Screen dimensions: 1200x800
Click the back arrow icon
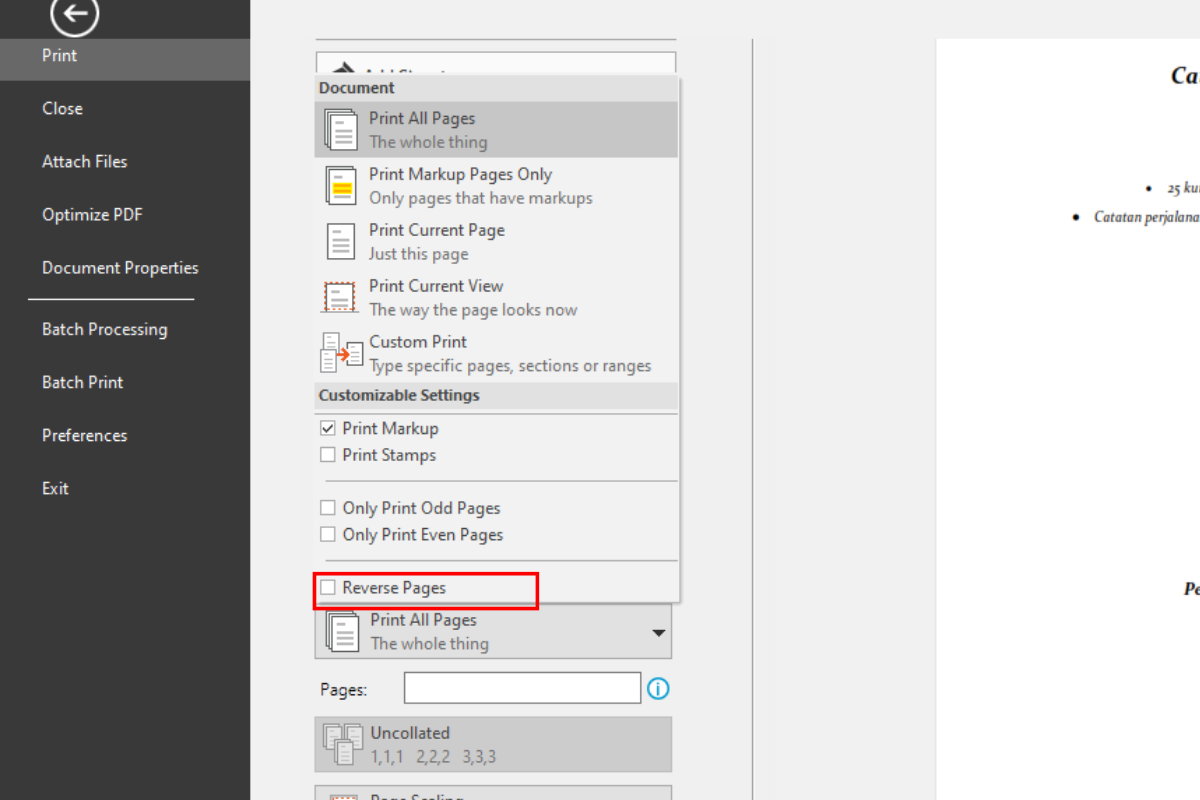coord(75,14)
